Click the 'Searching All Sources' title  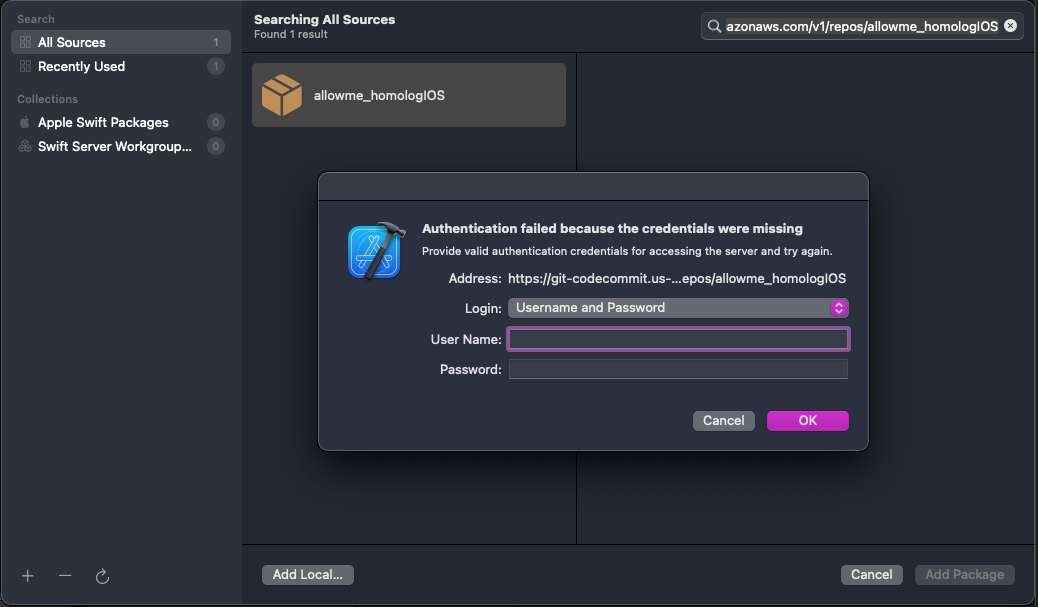coord(324,19)
